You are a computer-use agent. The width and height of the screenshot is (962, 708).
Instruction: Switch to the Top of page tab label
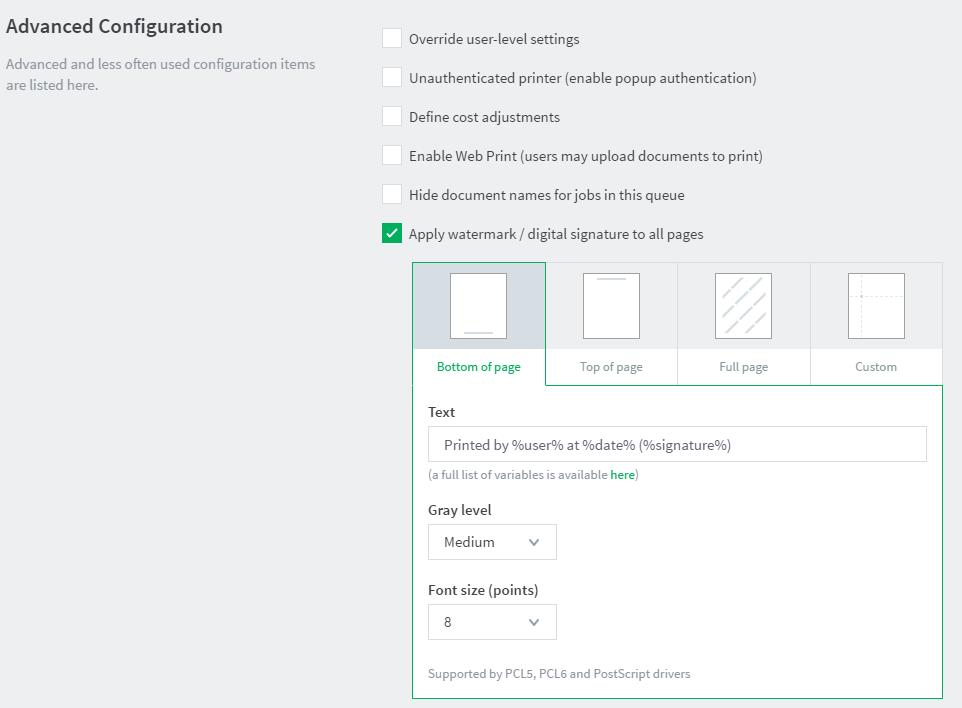tap(611, 367)
